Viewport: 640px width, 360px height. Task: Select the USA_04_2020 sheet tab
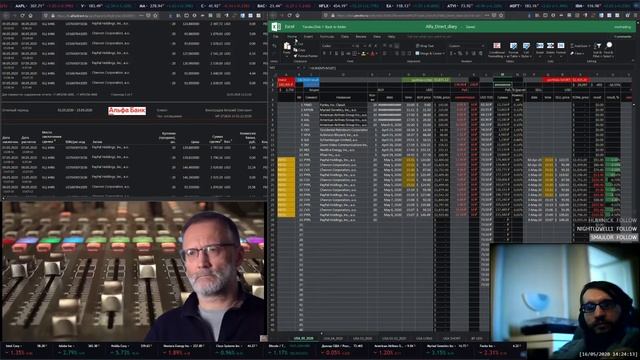(x=333, y=338)
